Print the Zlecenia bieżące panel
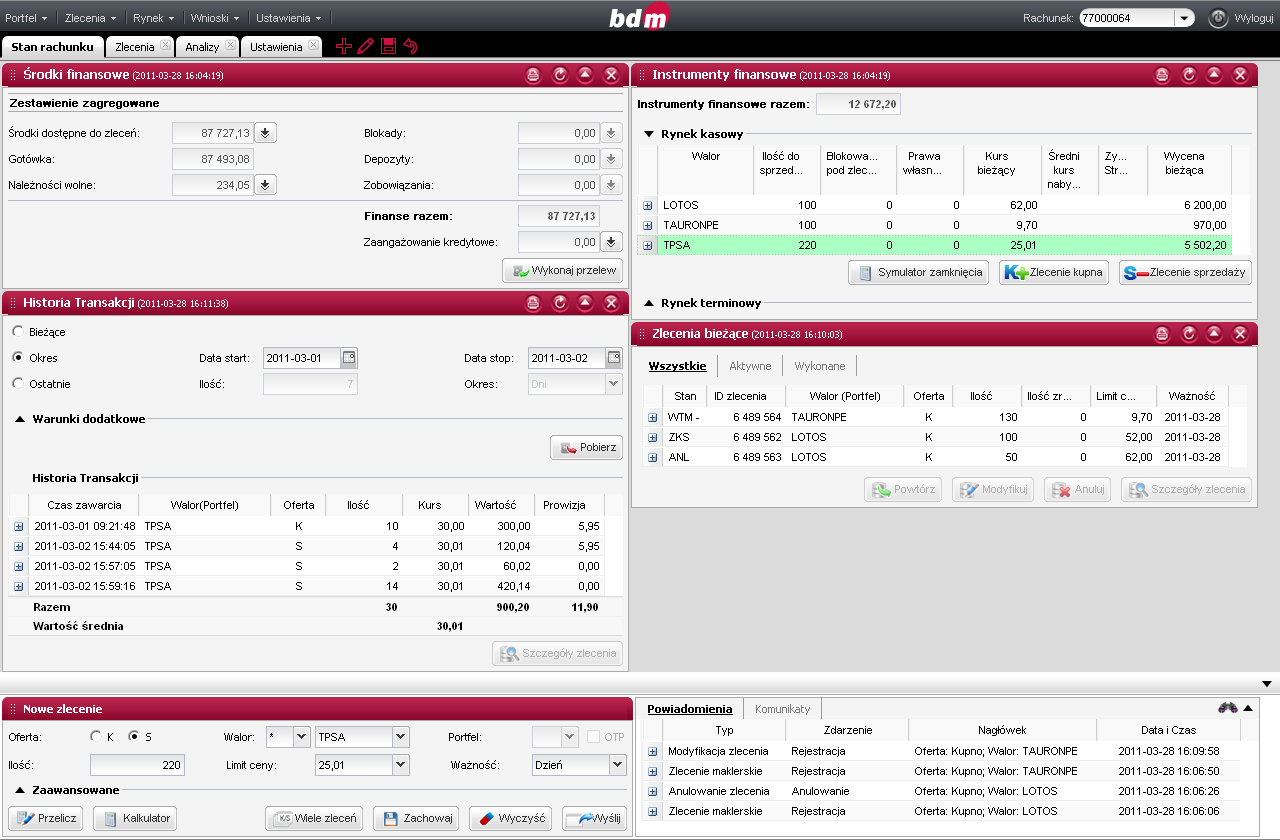This screenshot has width=1280, height=840. [x=1162, y=334]
